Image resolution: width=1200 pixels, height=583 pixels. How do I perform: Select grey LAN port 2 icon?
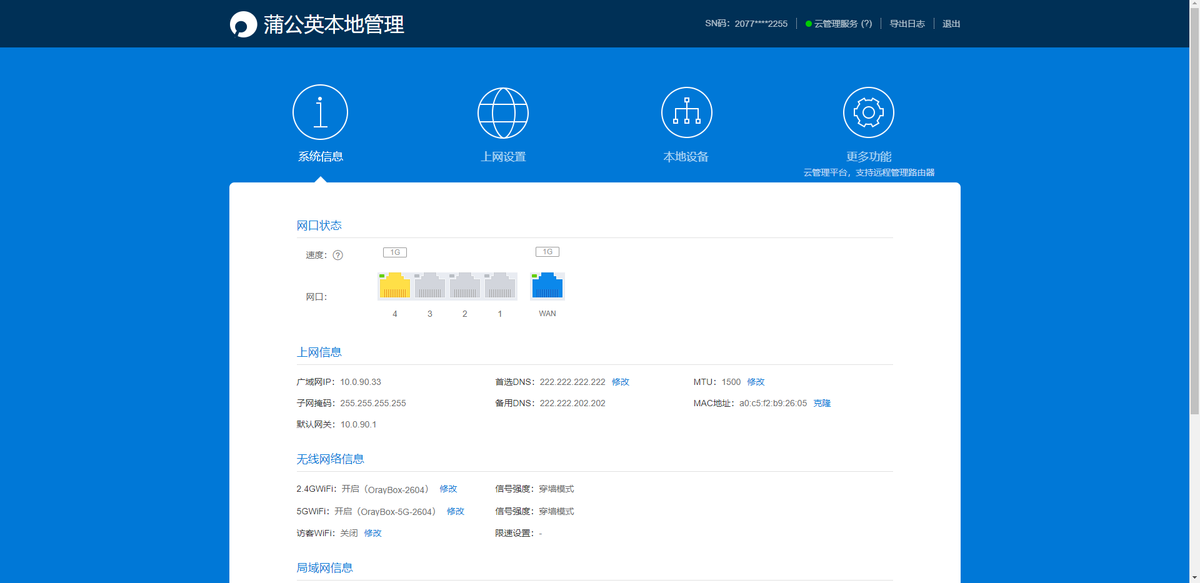coord(465,286)
